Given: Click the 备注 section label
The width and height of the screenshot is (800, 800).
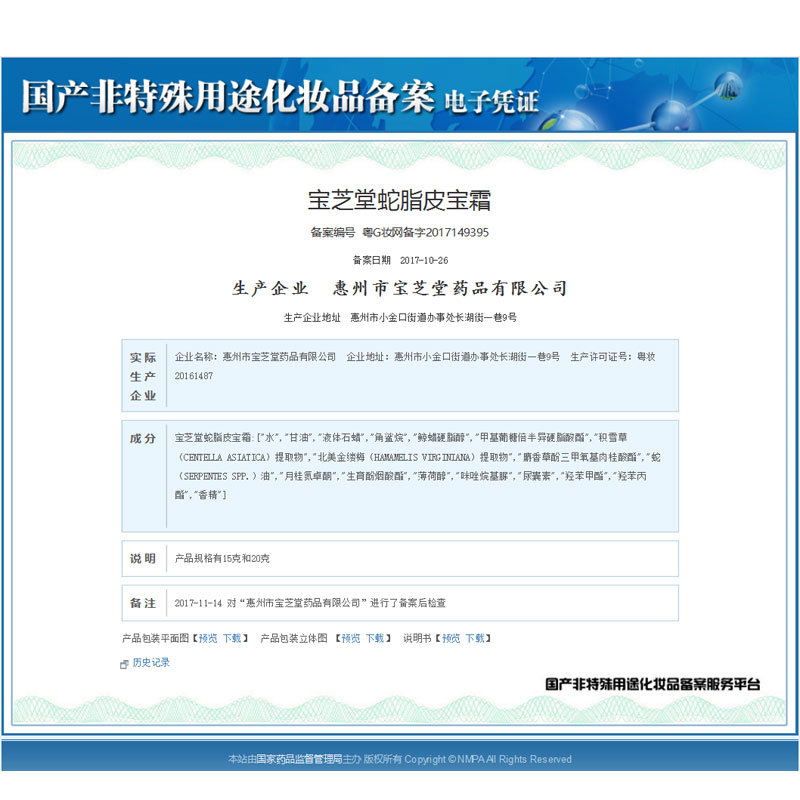Looking at the screenshot, I should pos(143,603).
